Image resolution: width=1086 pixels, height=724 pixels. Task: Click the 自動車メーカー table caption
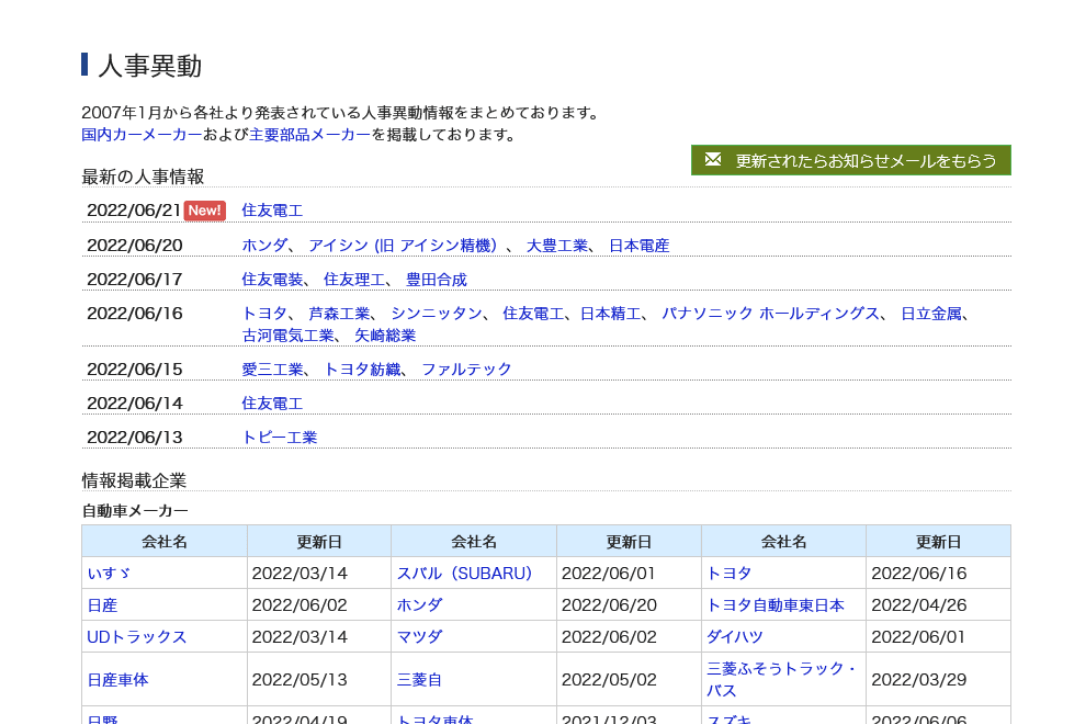pos(135,511)
